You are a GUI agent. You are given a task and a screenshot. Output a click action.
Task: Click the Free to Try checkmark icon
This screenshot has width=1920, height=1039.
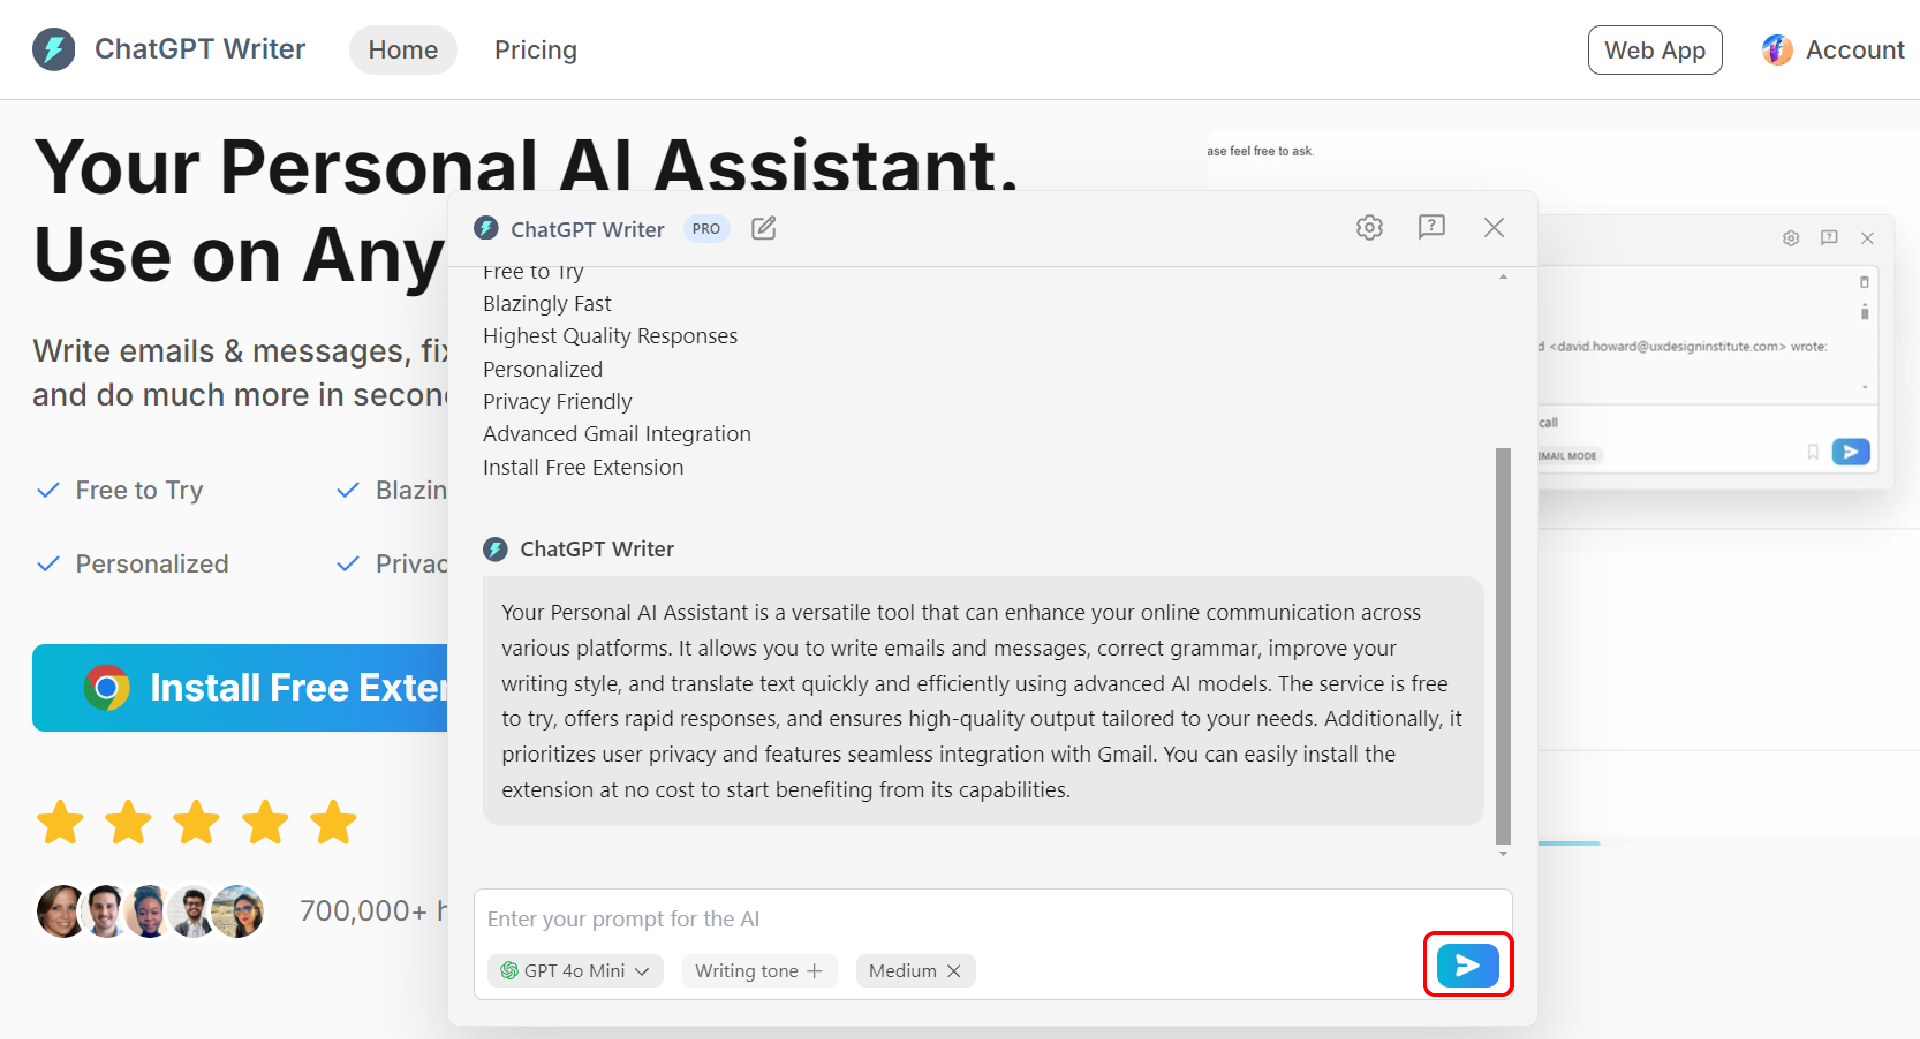(48, 490)
